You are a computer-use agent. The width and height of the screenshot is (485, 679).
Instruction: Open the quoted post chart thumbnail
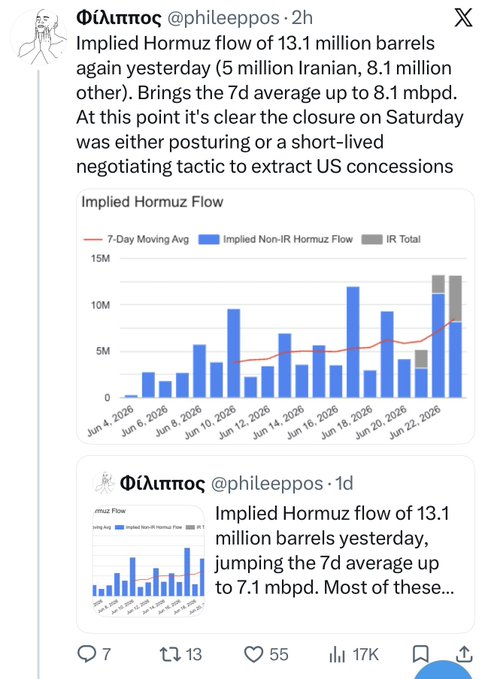coord(149,560)
